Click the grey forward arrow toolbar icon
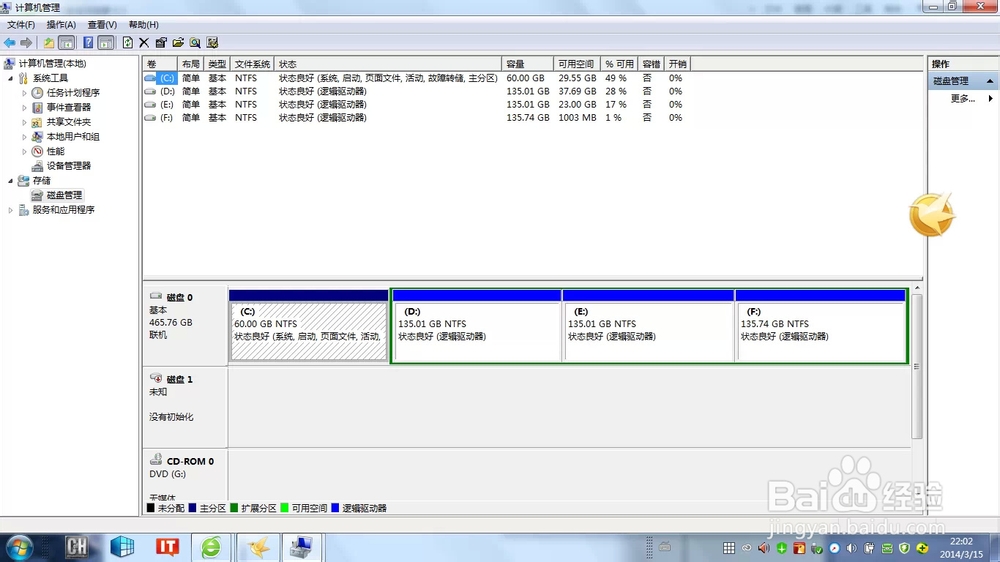 [x=26, y=43]
